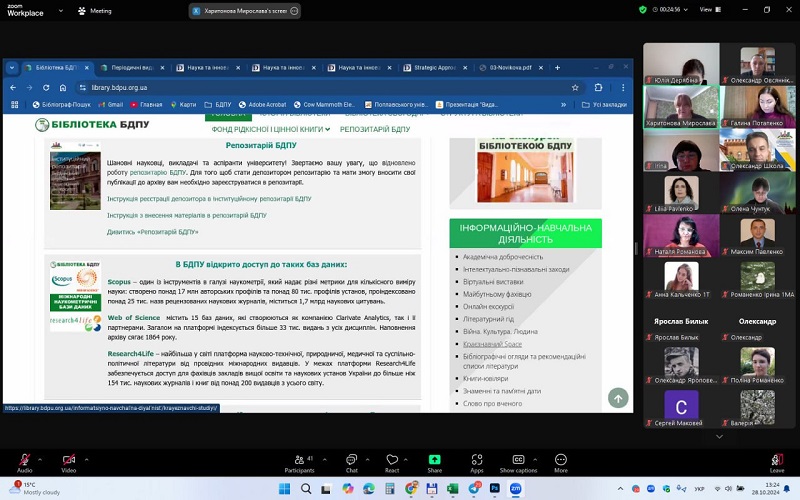The width and height of the screenshot is (800, 500).
Task: Open Бібліограф-Пошук bookmark
Action: [x=61, y=105]
